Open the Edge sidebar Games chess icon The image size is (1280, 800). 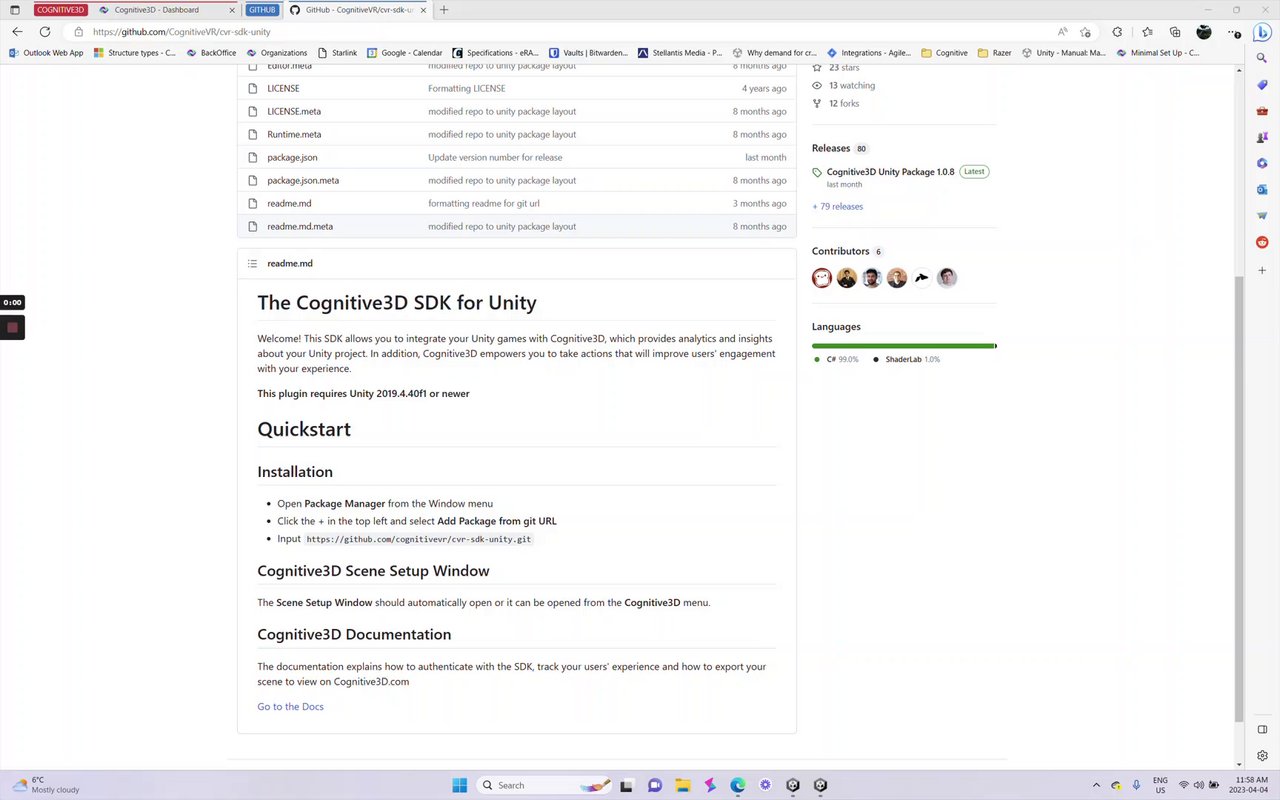(1262, 137)
